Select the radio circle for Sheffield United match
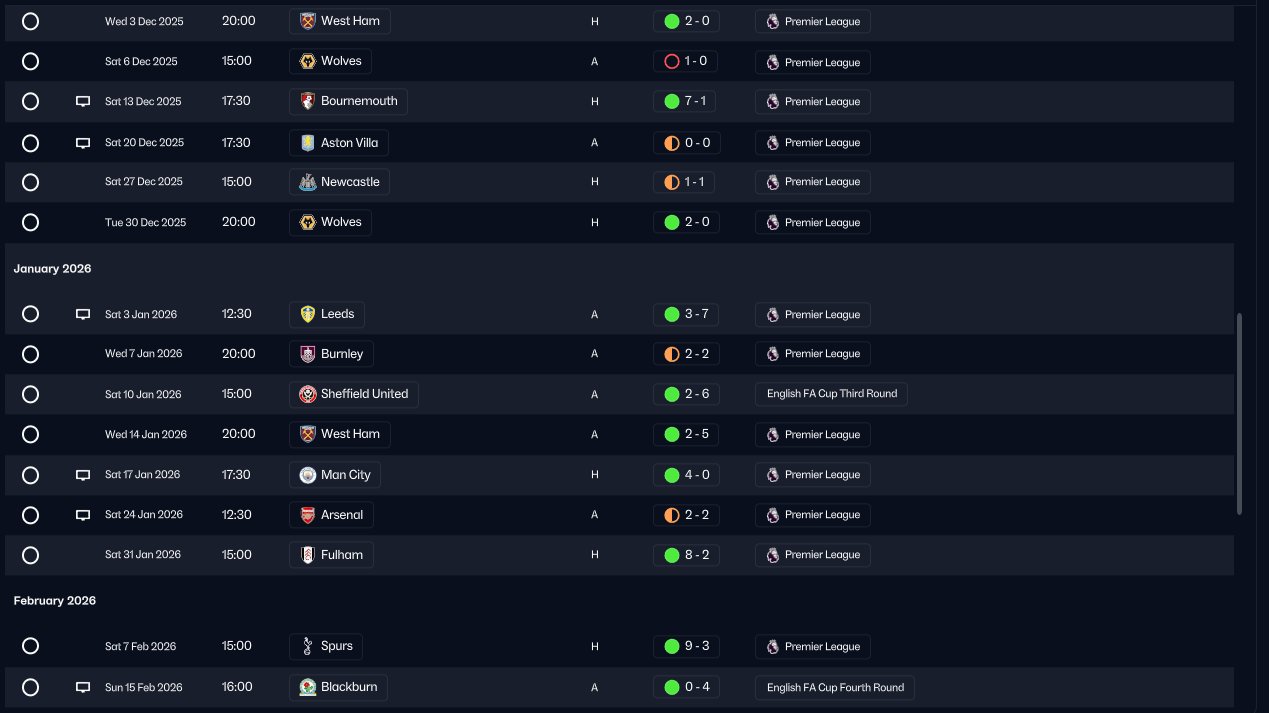Viewport: 1269px width, 713px height. click(30, 394)
